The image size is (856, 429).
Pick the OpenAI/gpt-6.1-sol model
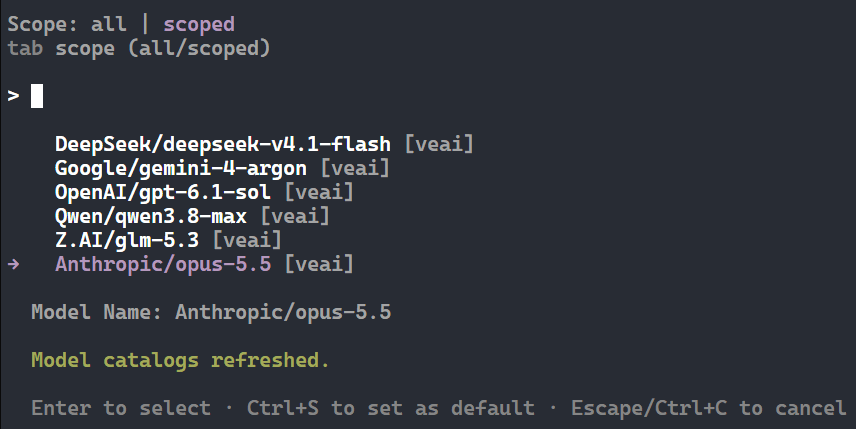pos(204,192)
